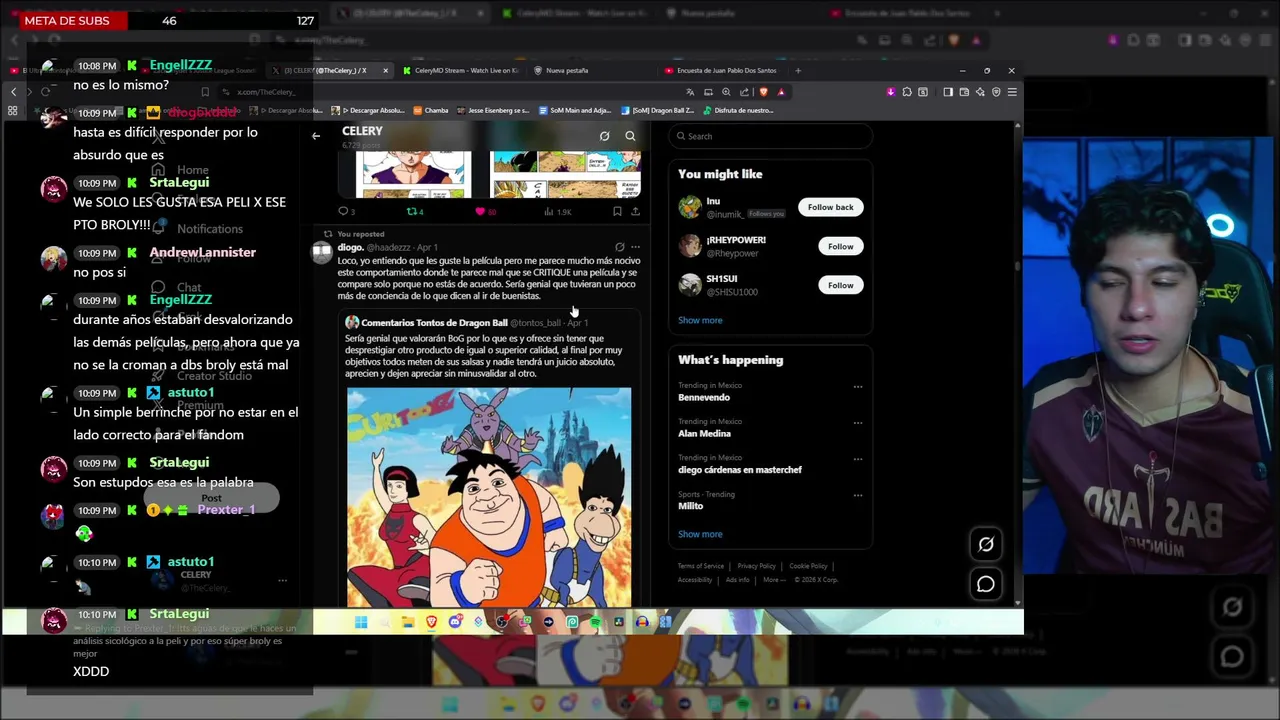This screenshot has width=1280, height=720.
Task: Open Brave browser from the taskbar
Action: click(x=432, y=622)
